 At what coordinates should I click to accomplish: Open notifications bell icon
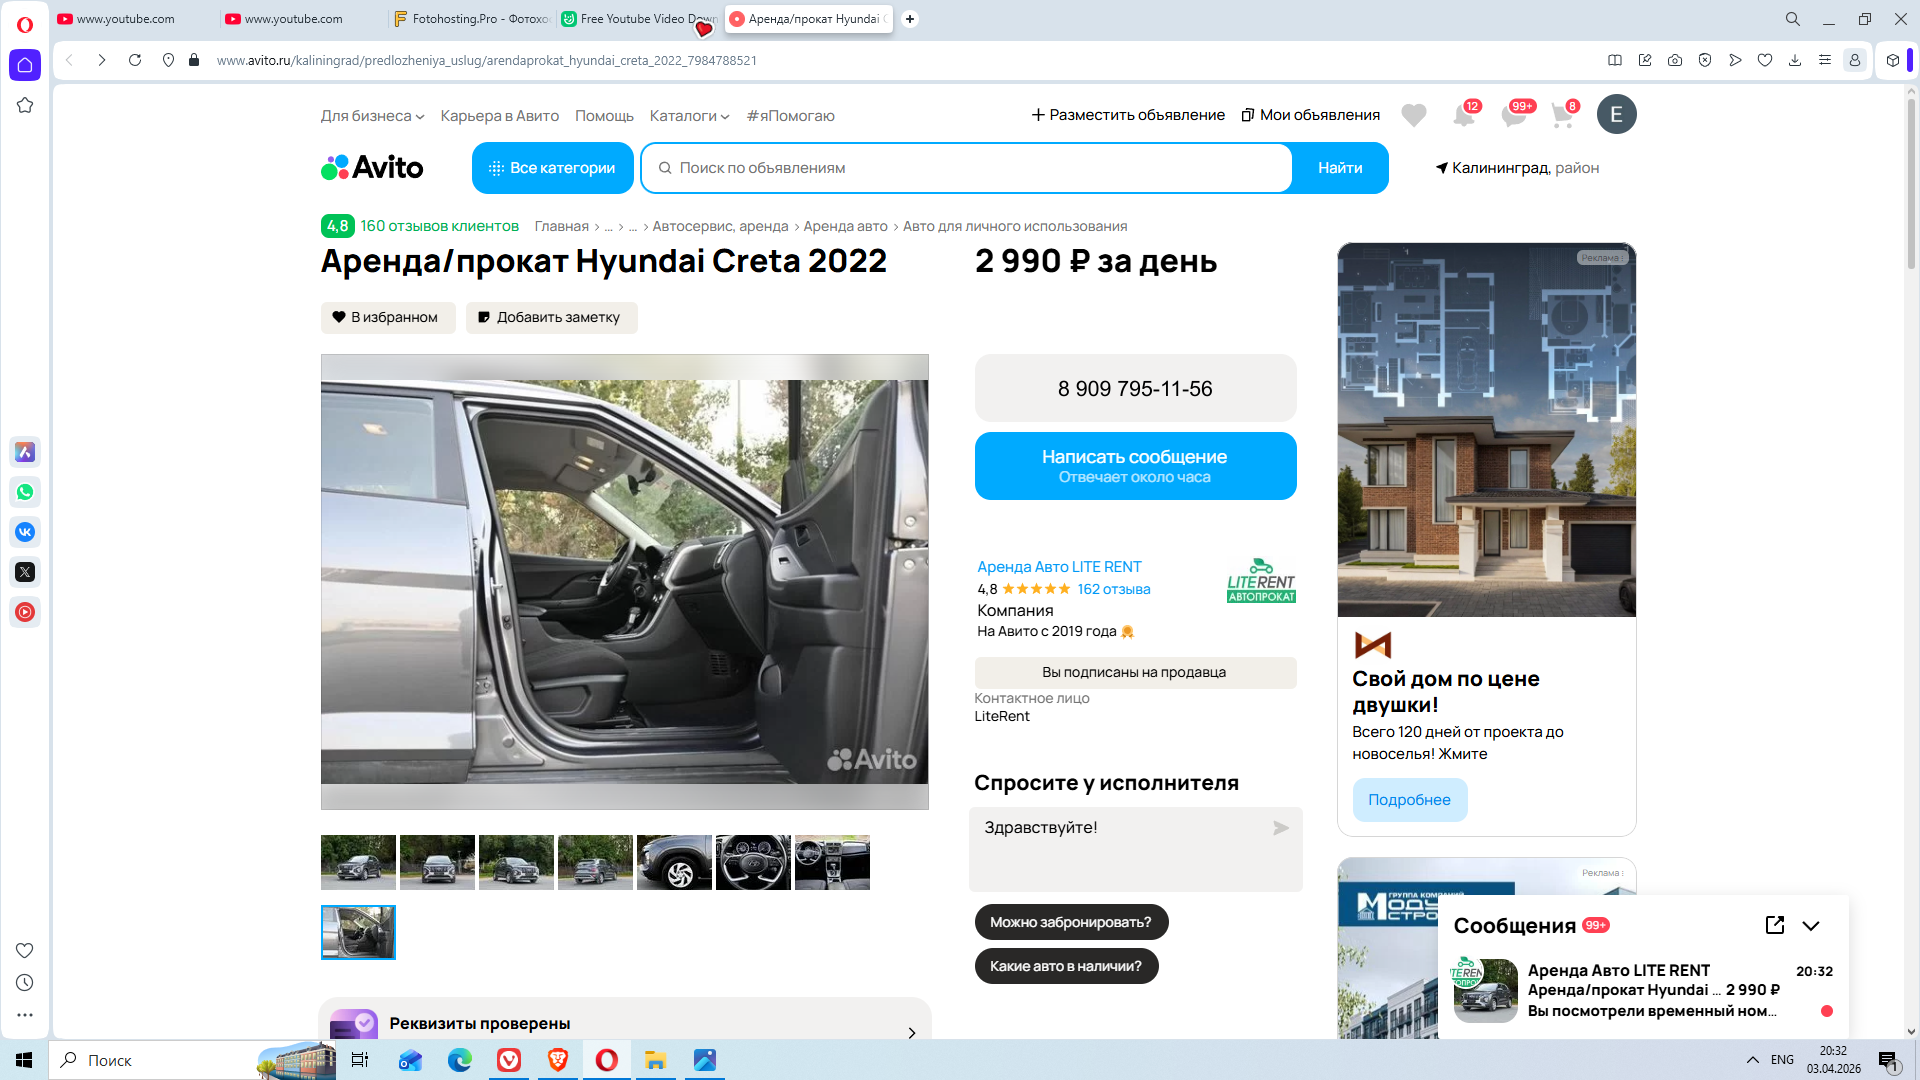tap(1463, 116)
